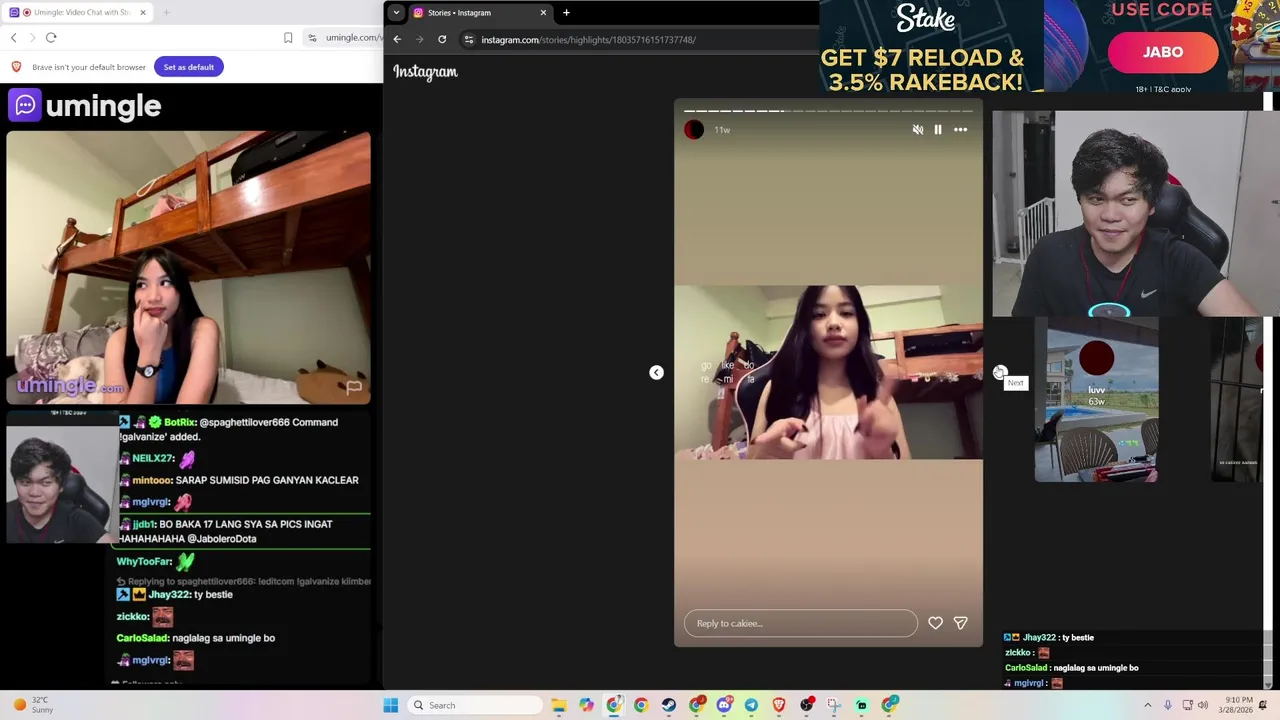Bookmark the Umingle page
The width and height of the screenshot is (1280, 720).
[288, 38]
